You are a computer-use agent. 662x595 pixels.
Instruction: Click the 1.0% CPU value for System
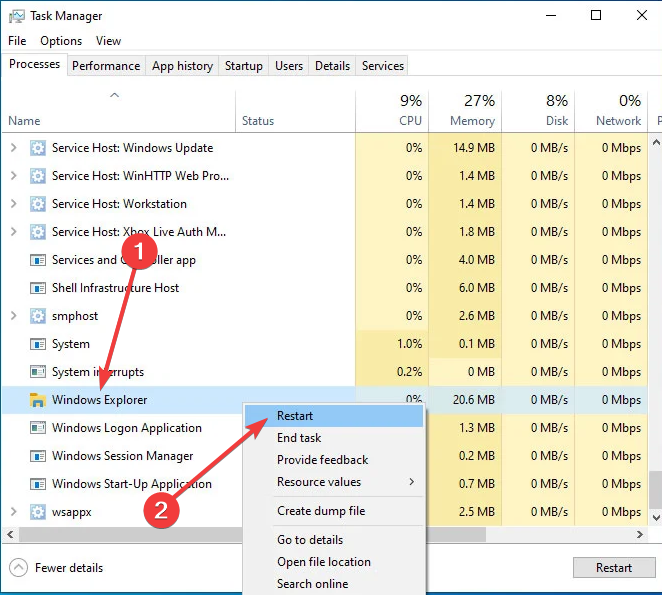point(409,344)
